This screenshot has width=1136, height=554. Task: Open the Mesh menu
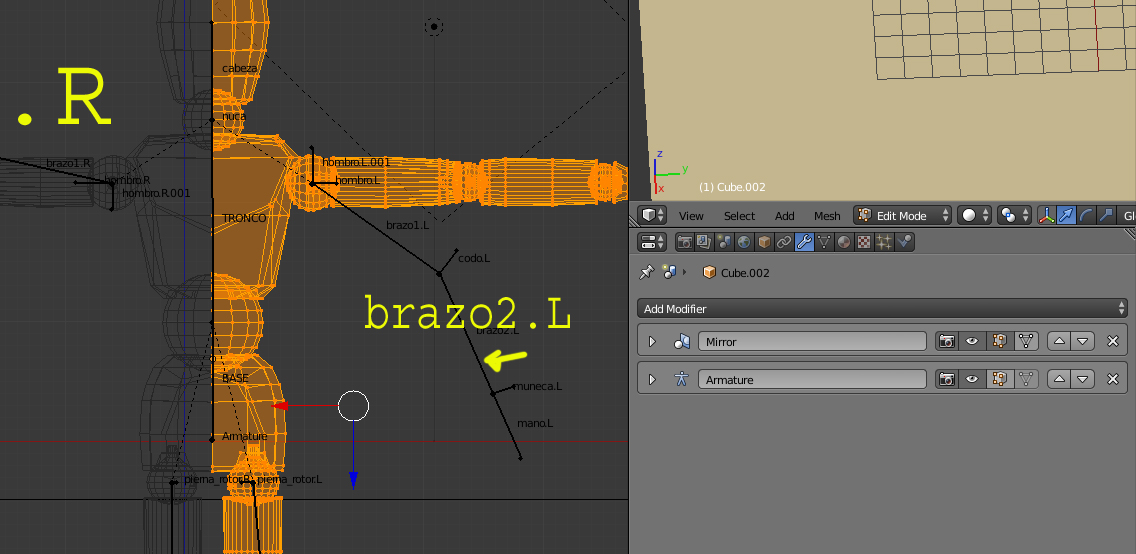tap(827, 216)
